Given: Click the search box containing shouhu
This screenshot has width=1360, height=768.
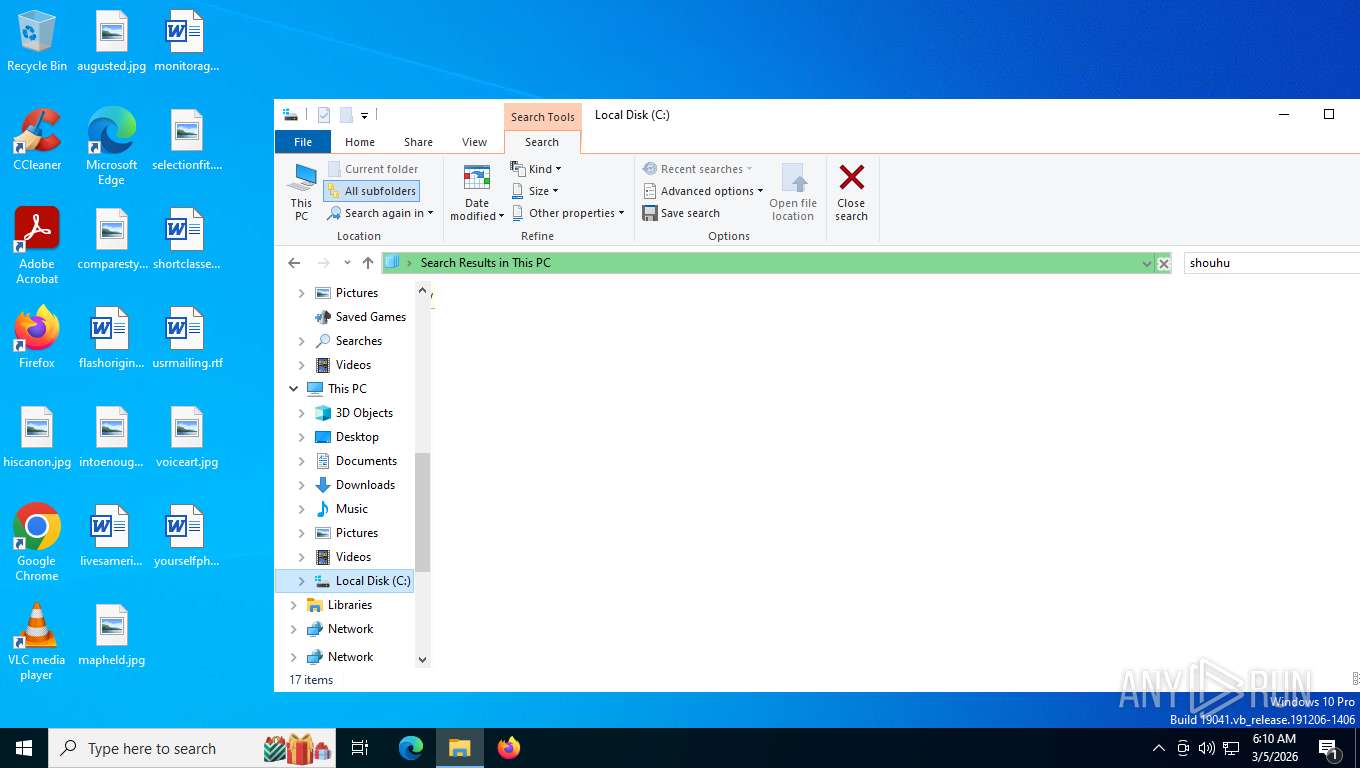Looking at the screenshot, I should coord(1272,263).
